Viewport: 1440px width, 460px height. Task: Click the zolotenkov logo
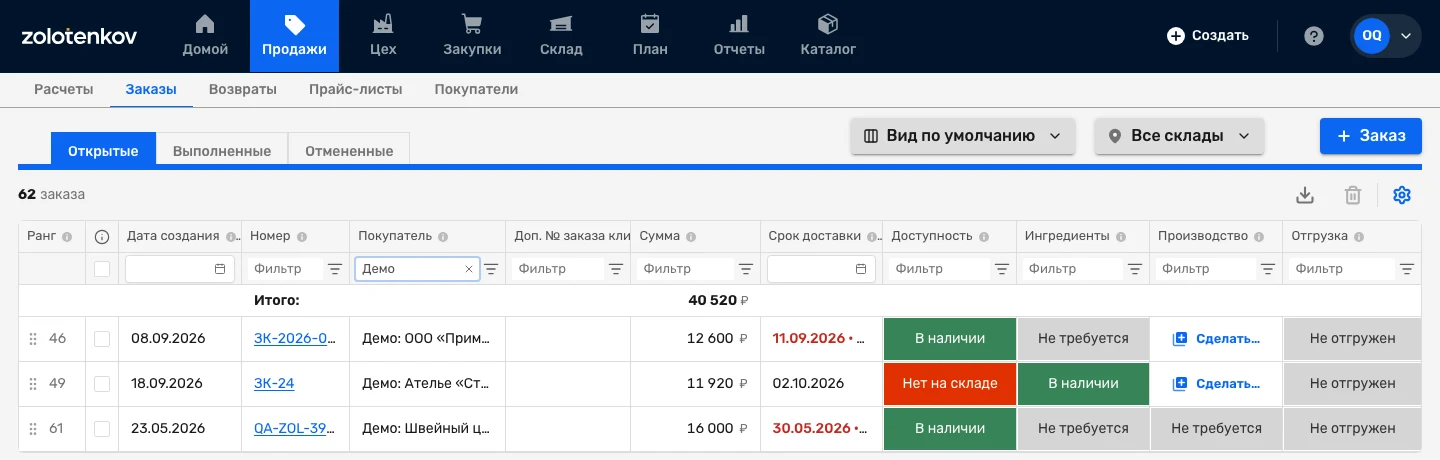pos(79,36)
